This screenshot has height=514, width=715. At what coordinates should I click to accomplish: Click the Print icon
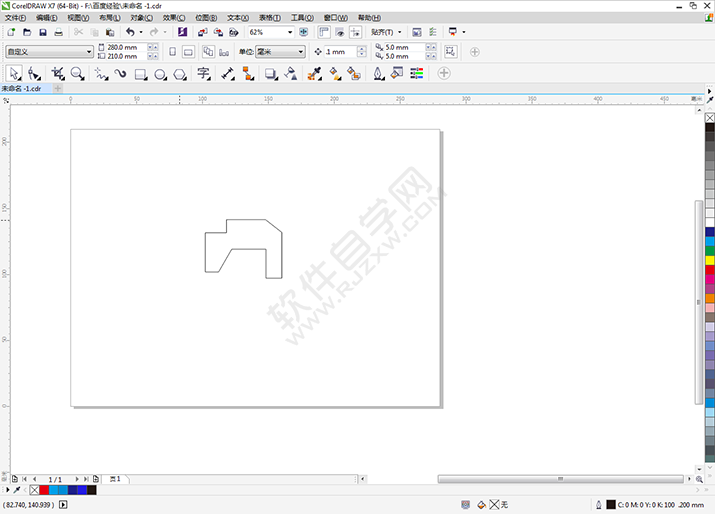pyautogui.click(x=60, y=32)
